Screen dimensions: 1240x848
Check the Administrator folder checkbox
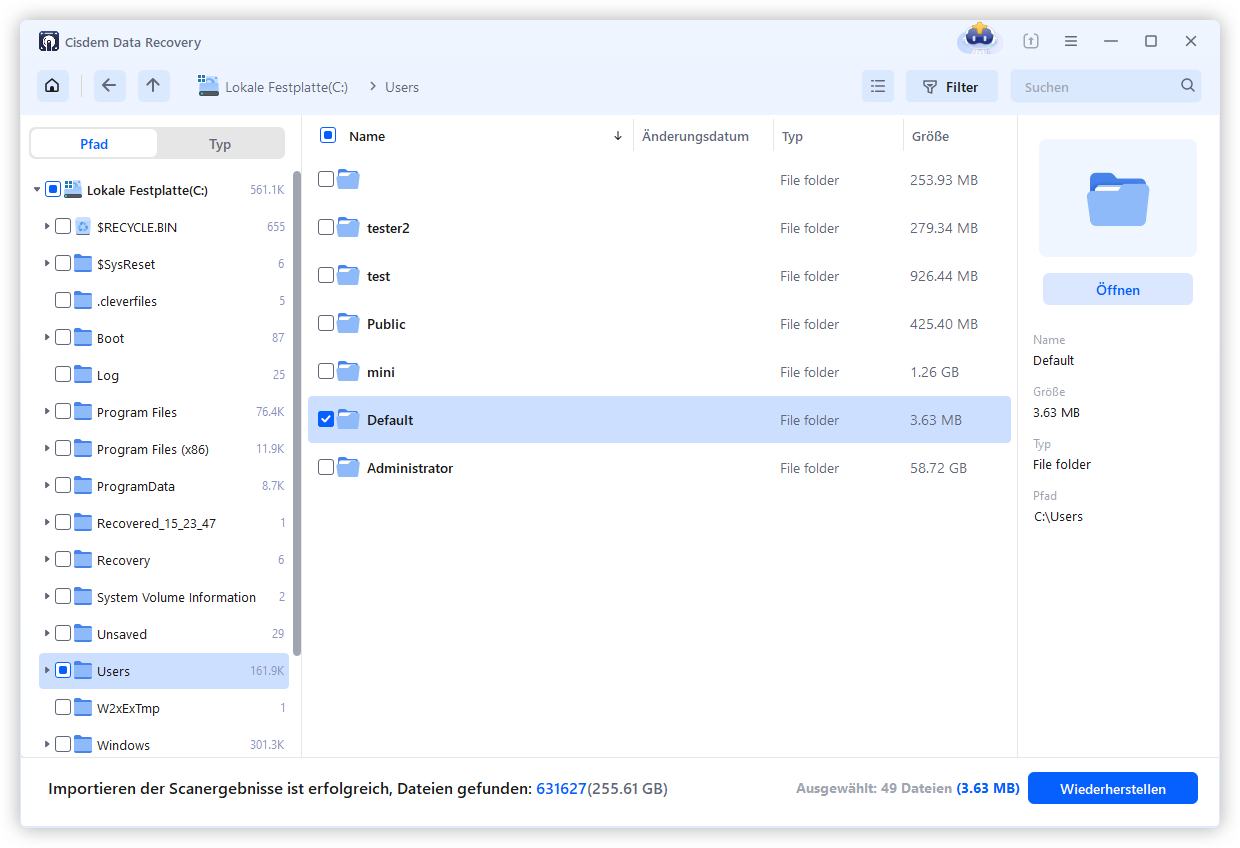coord(325,468)
